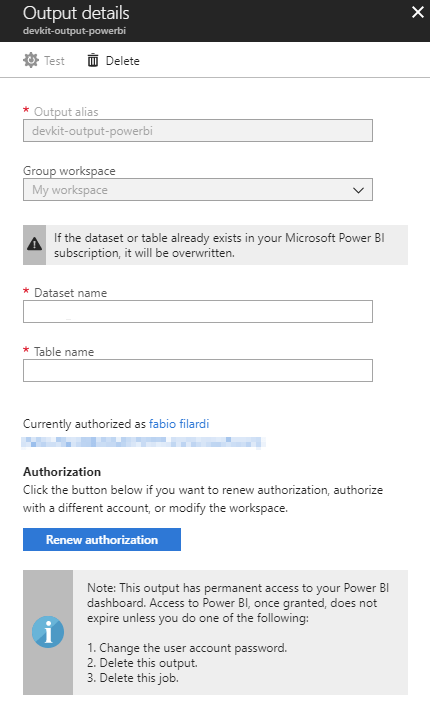
Task: Click the 'Currently authorized as' text
Action: click(x=84, y=424)
